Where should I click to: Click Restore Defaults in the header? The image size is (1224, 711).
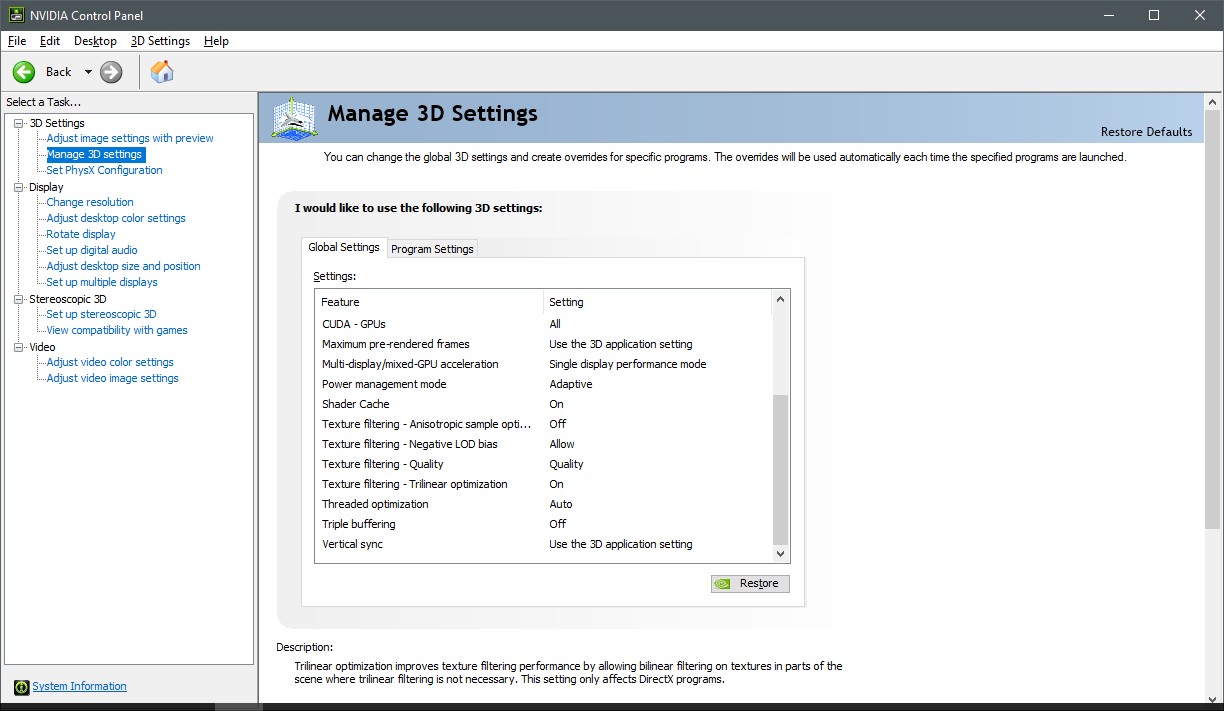point(1146,132)
